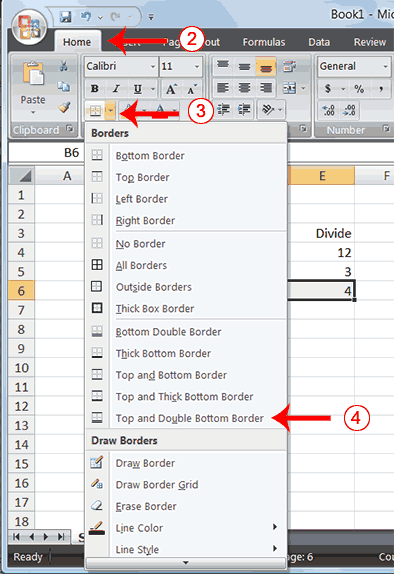Activate the Format Painter brush
Viewport: 394px width, 574px height.
tap(64, 107)
